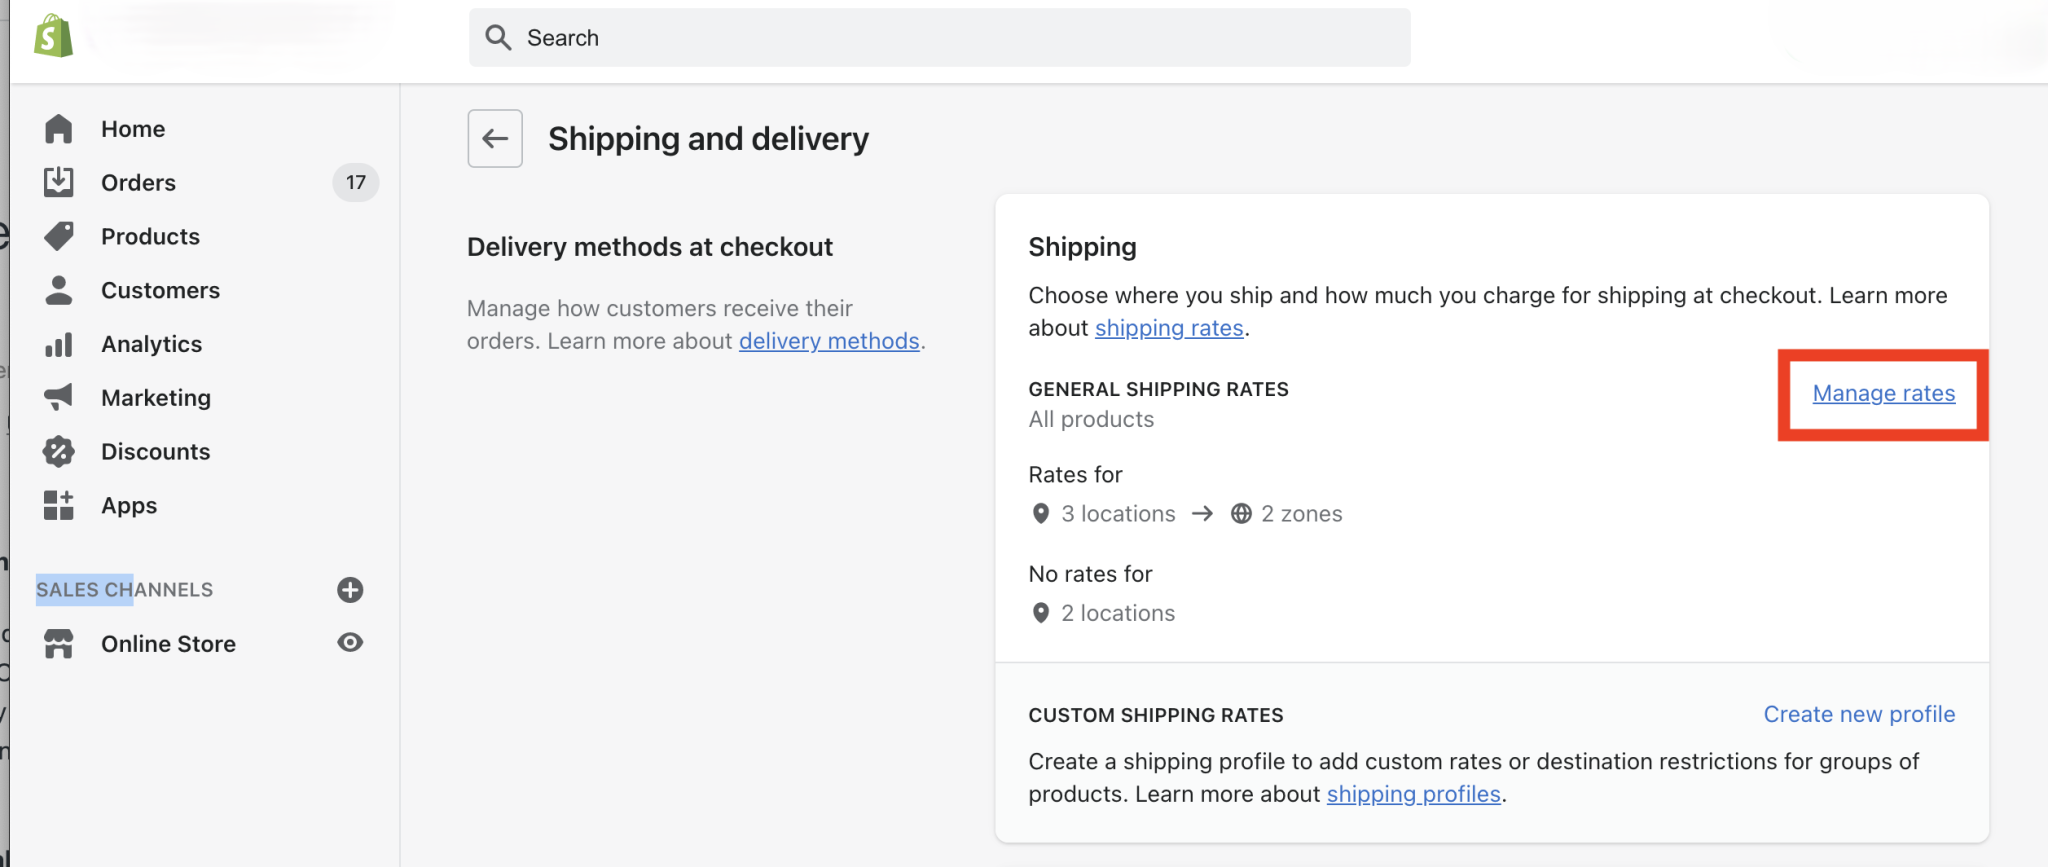Select Marketing in the sidebar
The width and height of the screenshot is (2048, 867).
pos(156,398)
